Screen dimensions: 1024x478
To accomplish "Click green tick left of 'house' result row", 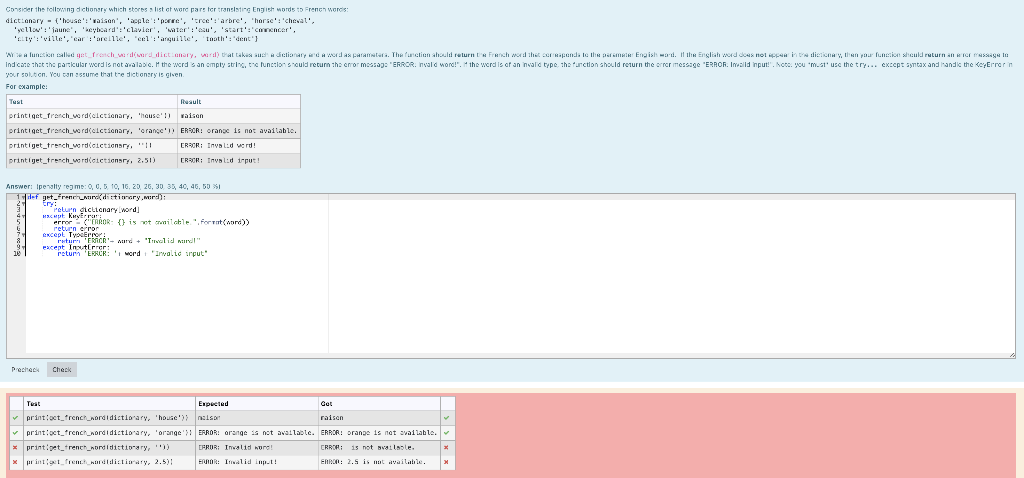I will 15,417.
